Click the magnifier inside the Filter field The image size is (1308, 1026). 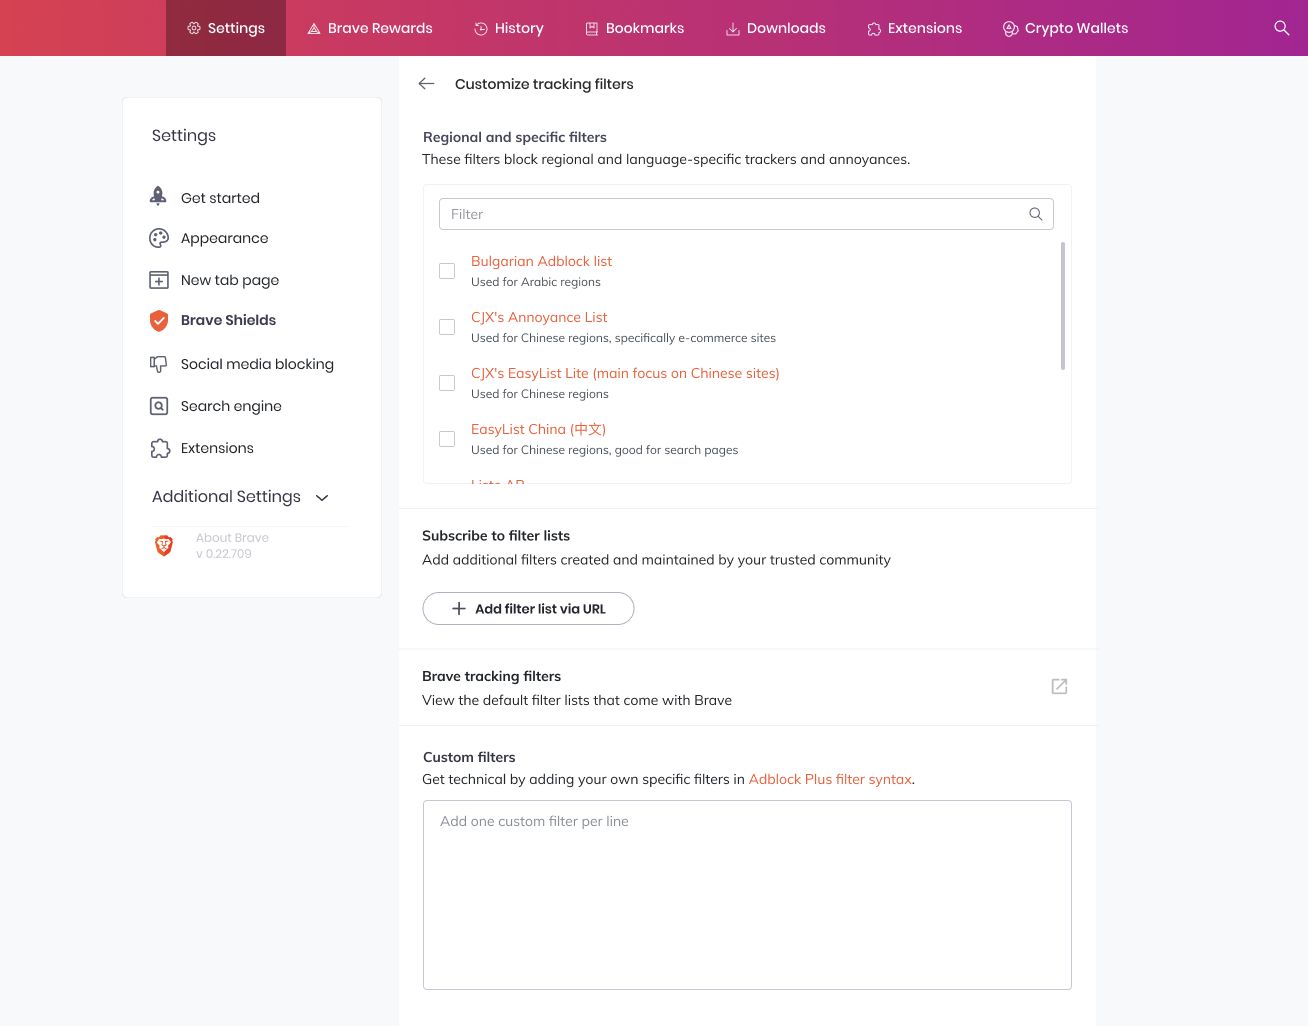pos(1036,214)
